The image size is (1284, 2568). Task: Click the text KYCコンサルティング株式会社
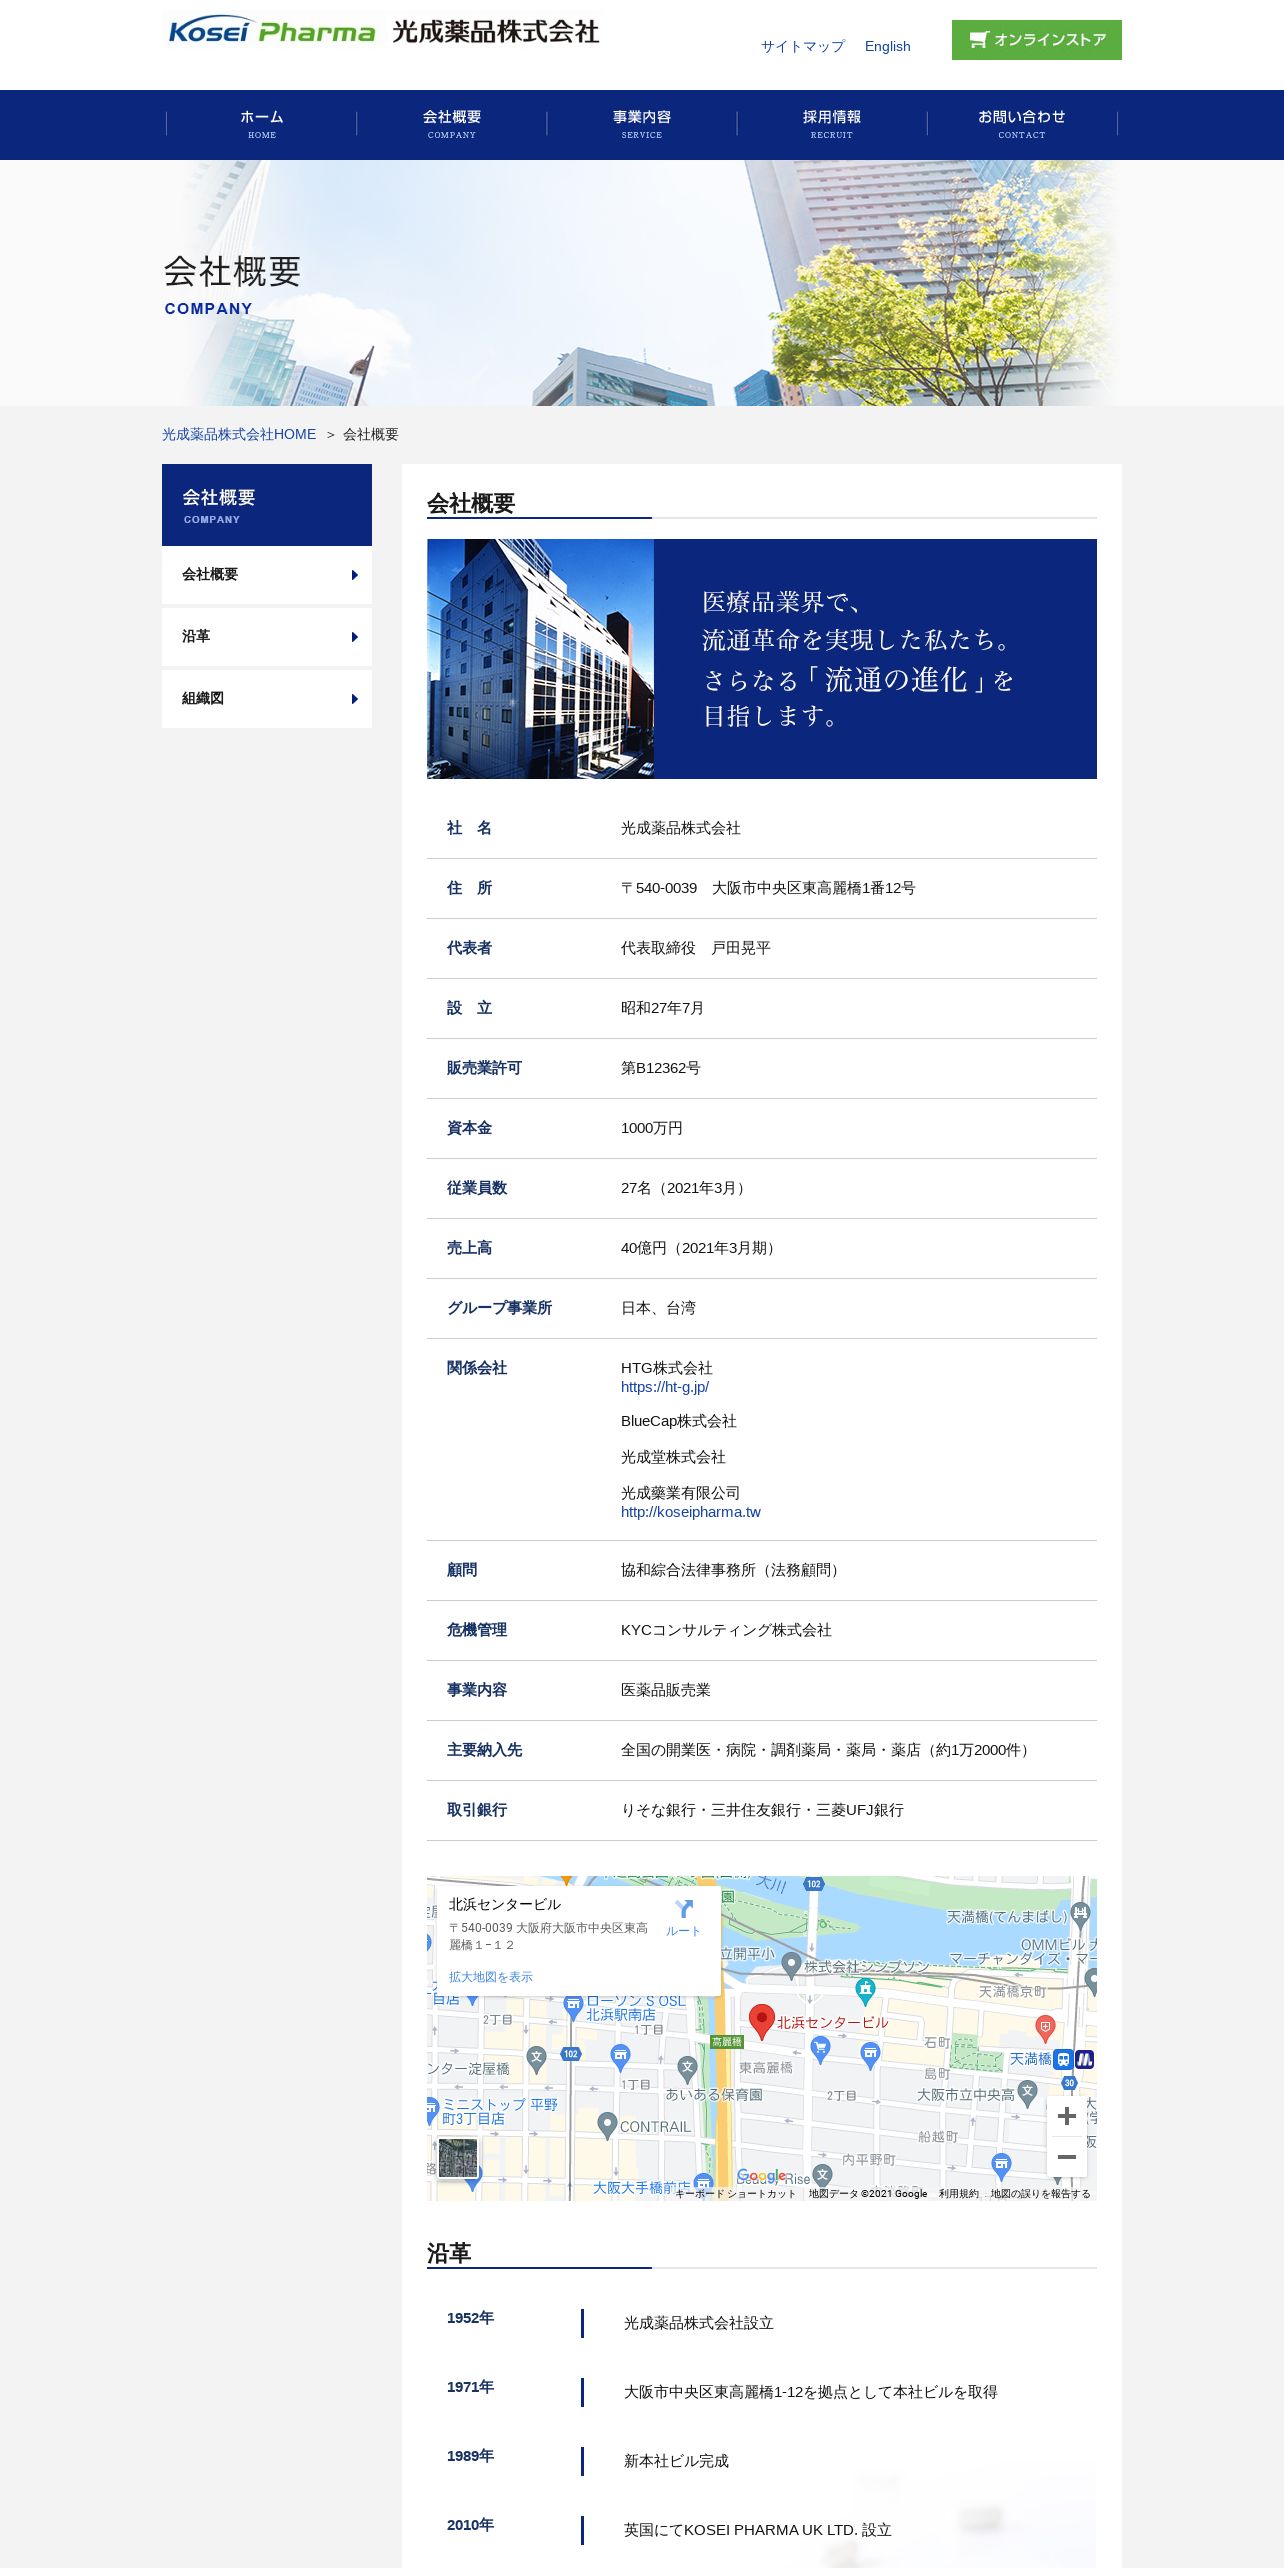726,1630
